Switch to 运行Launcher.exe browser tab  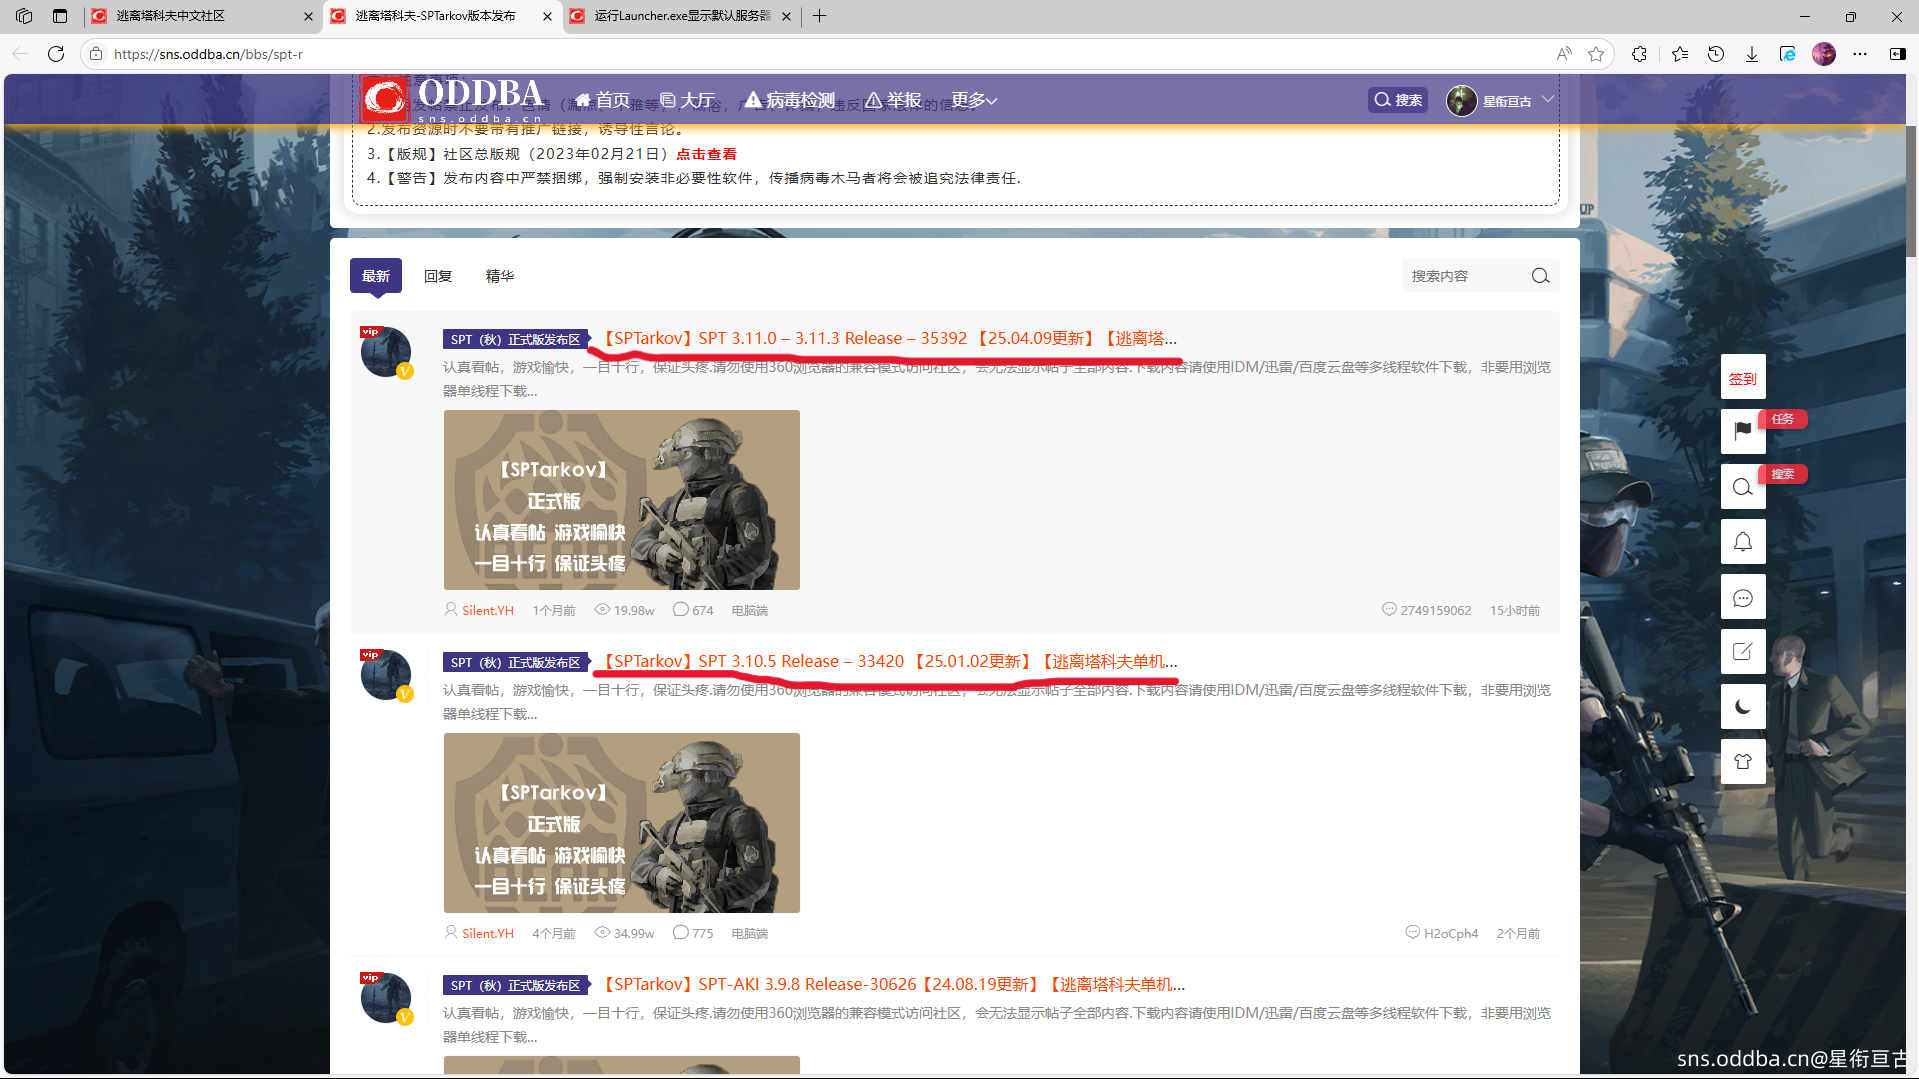(680, 16)
